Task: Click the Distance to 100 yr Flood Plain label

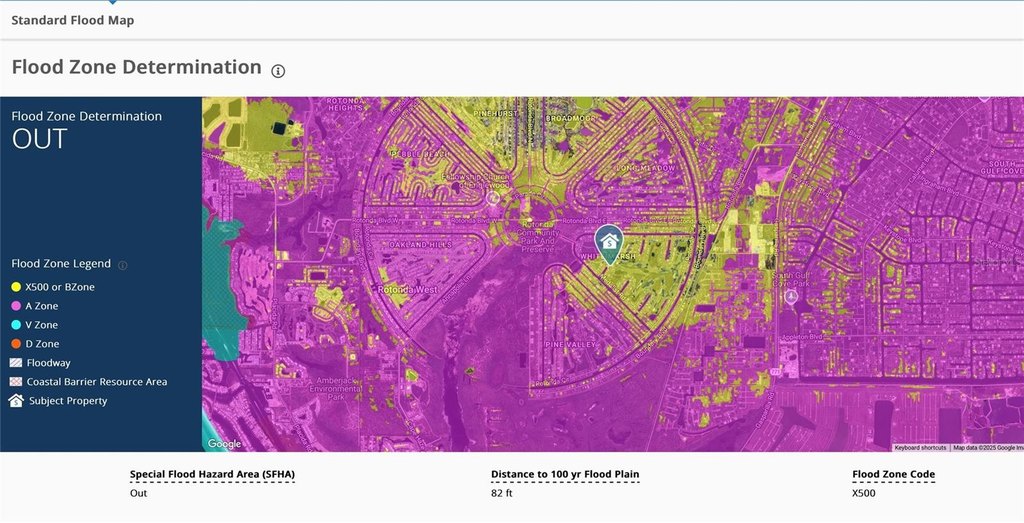Action: coord(565,475)
